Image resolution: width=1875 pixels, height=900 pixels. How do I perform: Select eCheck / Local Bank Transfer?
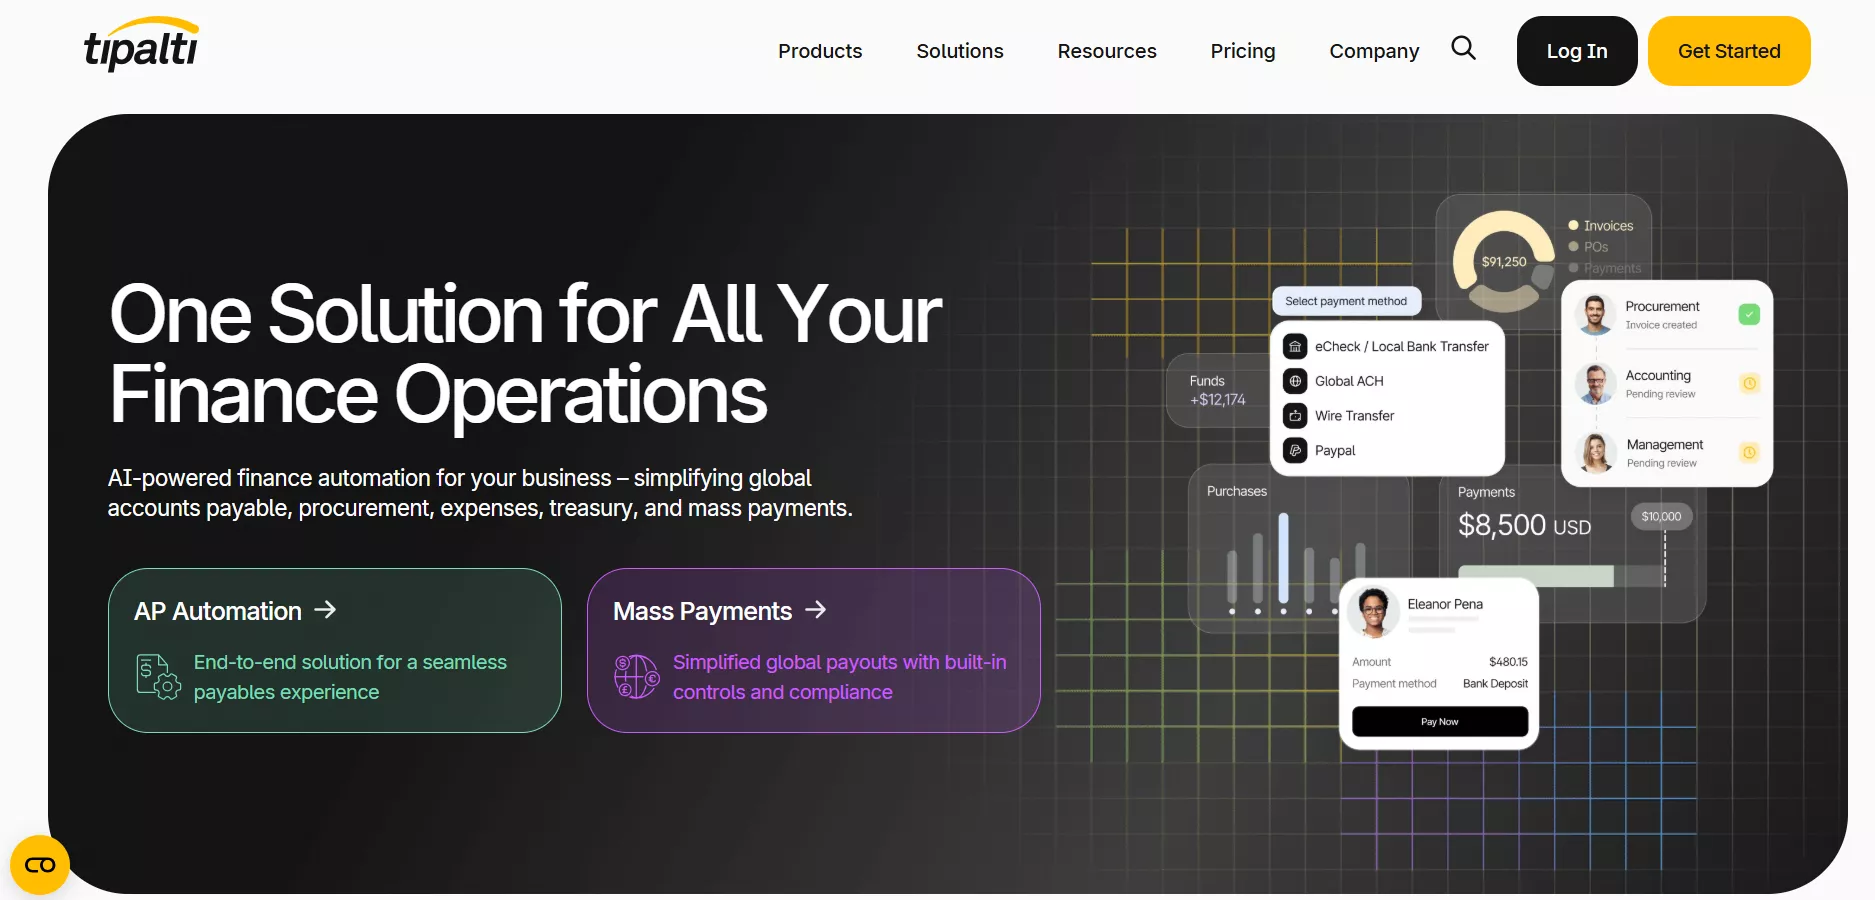(x=1388, y=347)
